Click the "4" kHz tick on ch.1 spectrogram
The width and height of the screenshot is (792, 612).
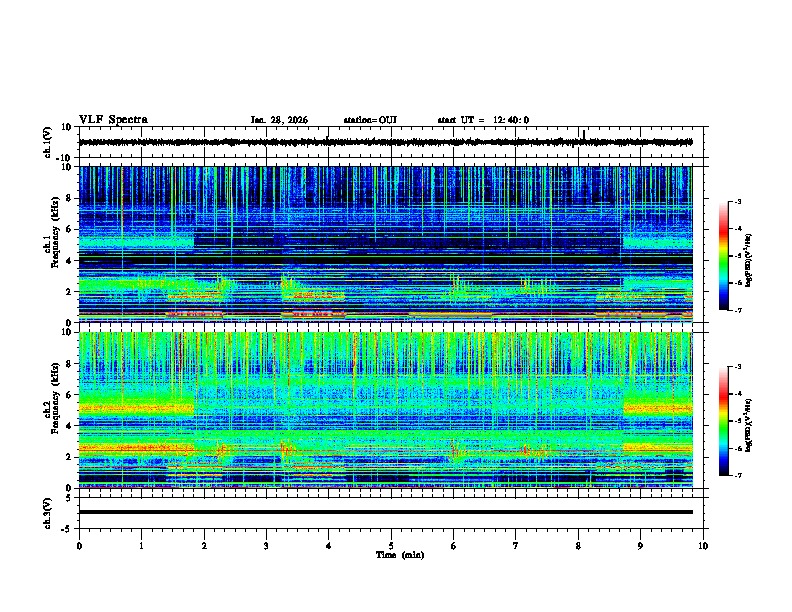70,261
